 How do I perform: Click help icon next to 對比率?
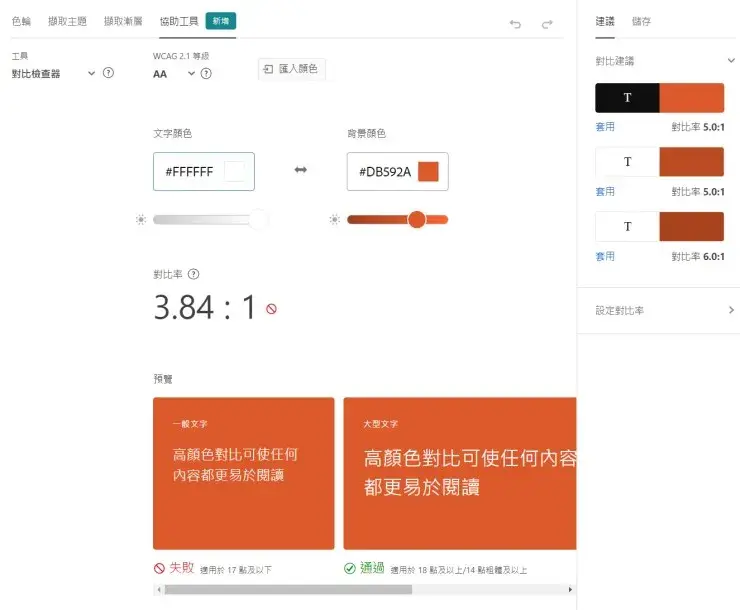pyautogui.click(x=193, y=274)
